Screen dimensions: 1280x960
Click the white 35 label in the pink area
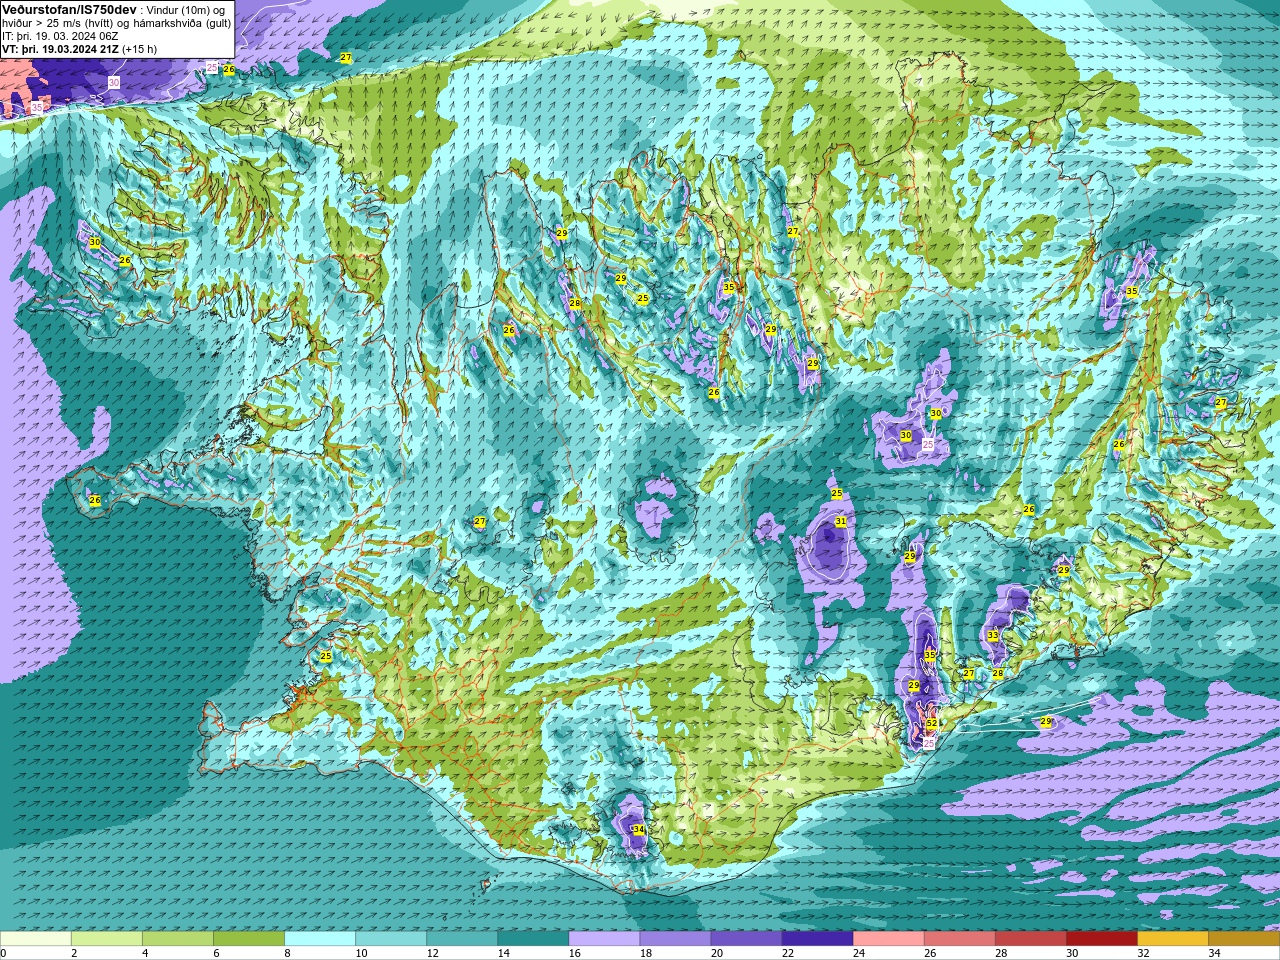[x=37, y=107]
